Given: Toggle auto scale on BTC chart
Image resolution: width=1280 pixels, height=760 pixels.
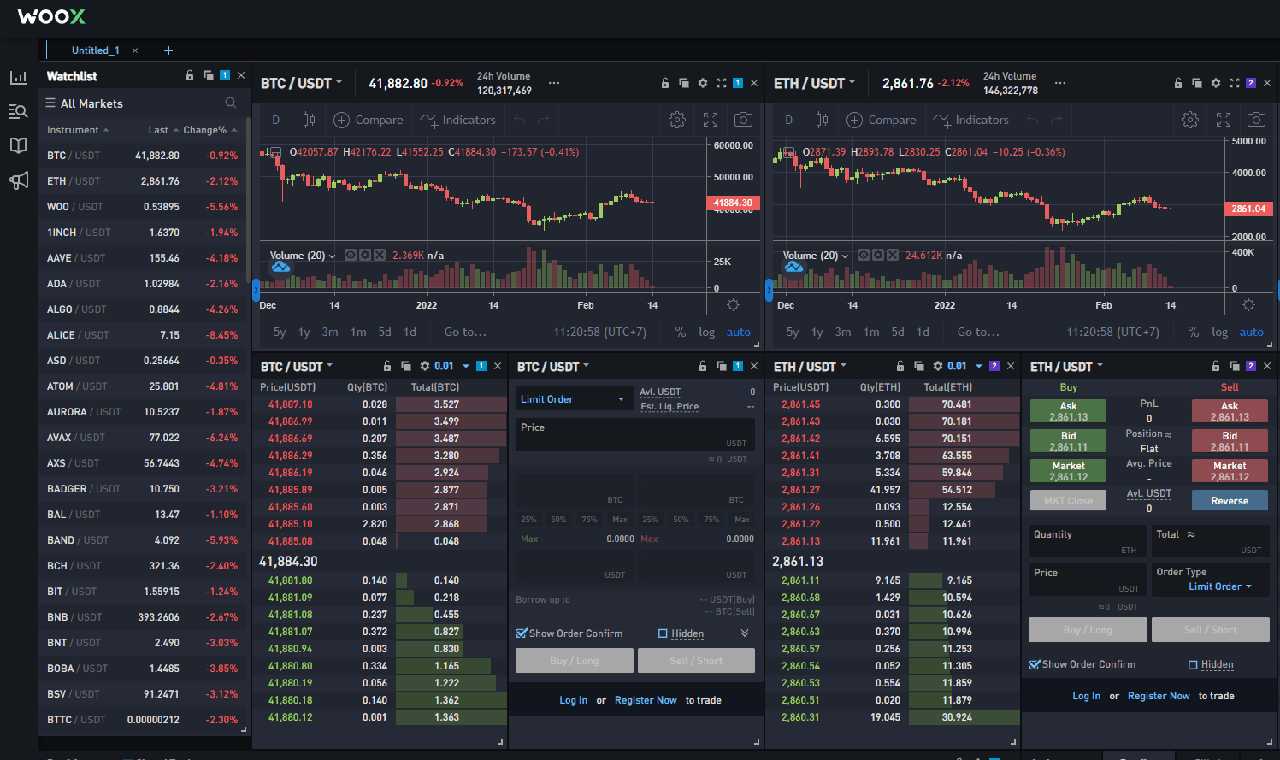Looking at the screenshot, I should coord(738,332).
